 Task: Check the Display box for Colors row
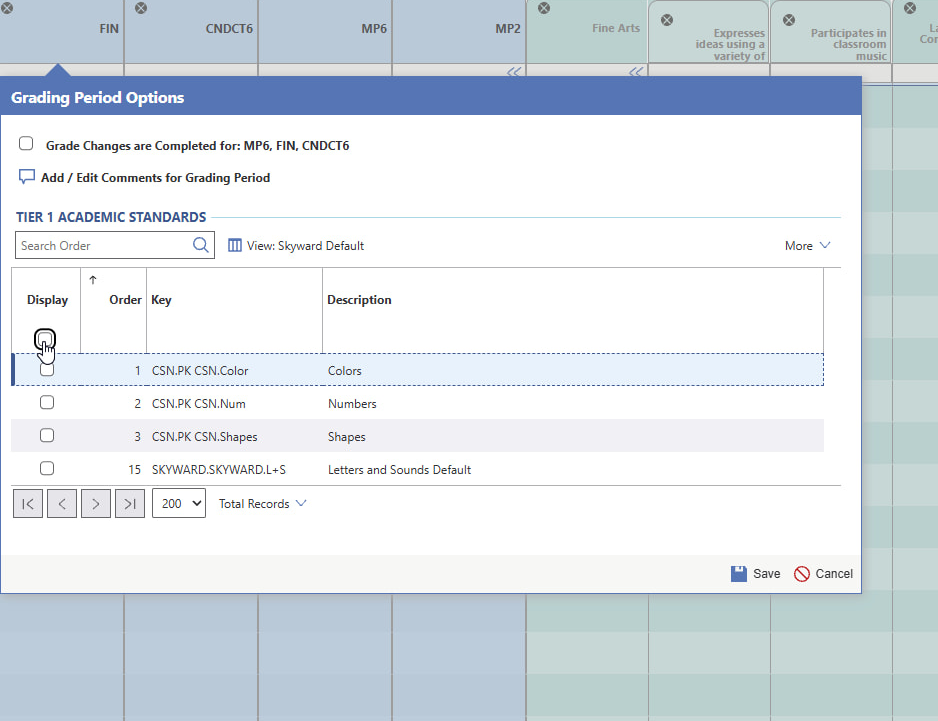[x=47, y=370]
